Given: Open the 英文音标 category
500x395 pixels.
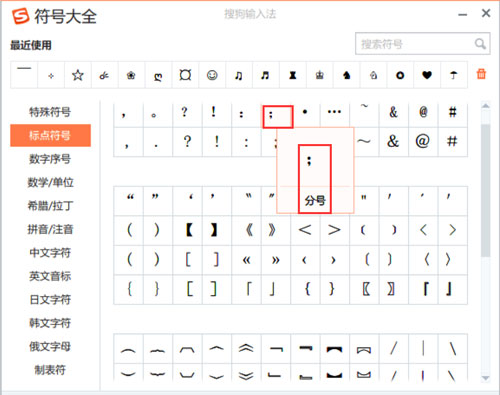Looking at the screenshot, I should click(x=50, y=276).
